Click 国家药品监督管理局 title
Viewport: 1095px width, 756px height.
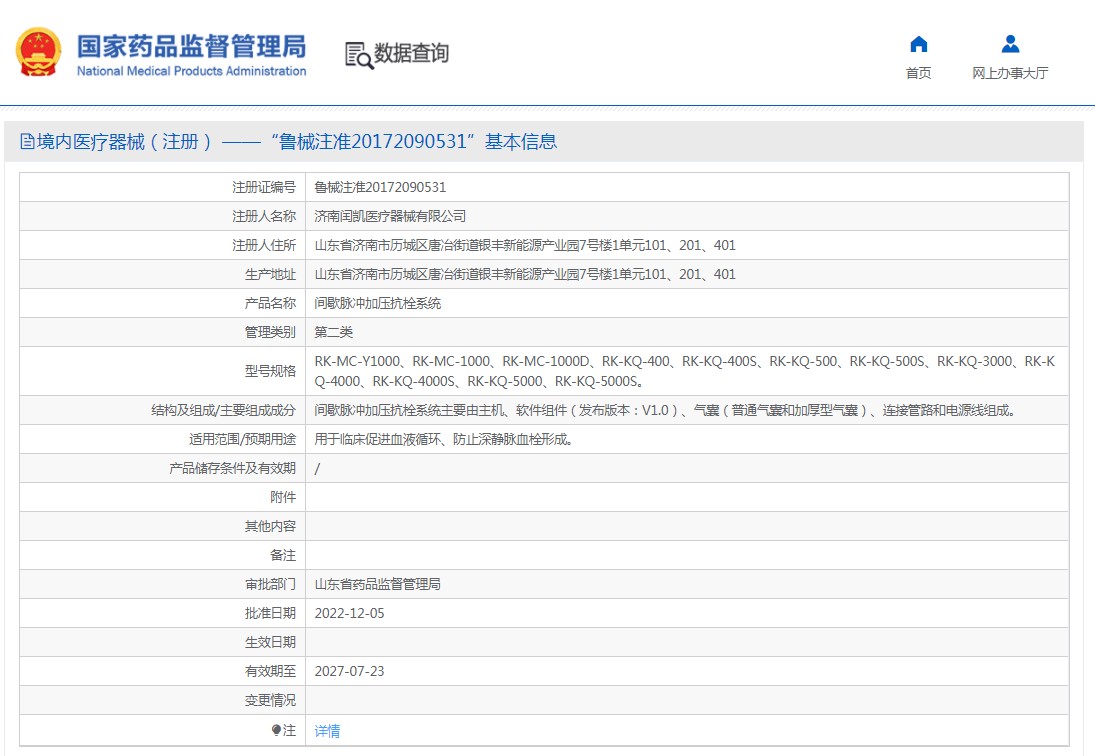tap(191, 46)
